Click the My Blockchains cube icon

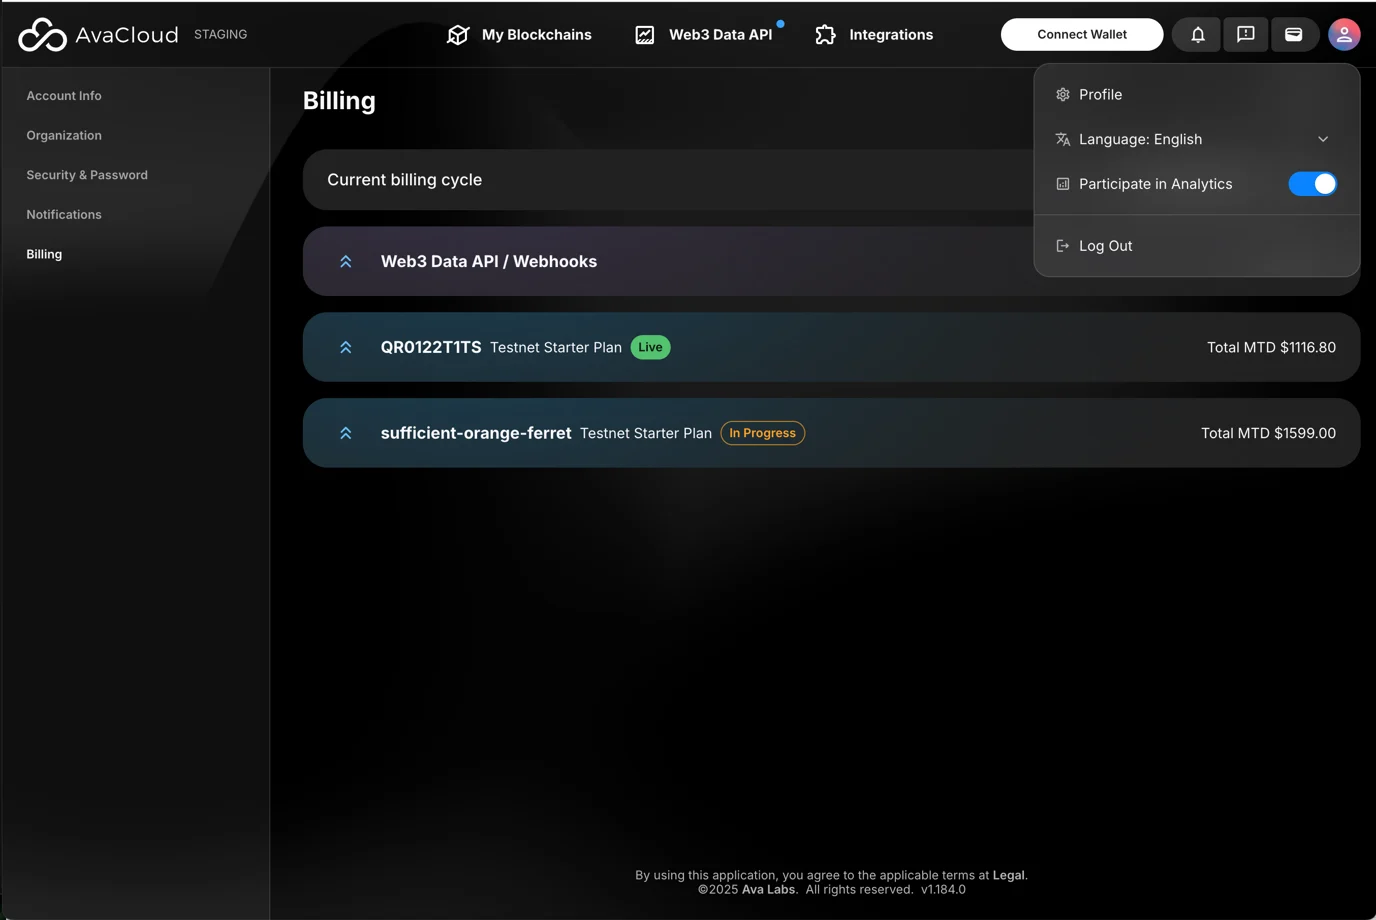click(458, 35)
